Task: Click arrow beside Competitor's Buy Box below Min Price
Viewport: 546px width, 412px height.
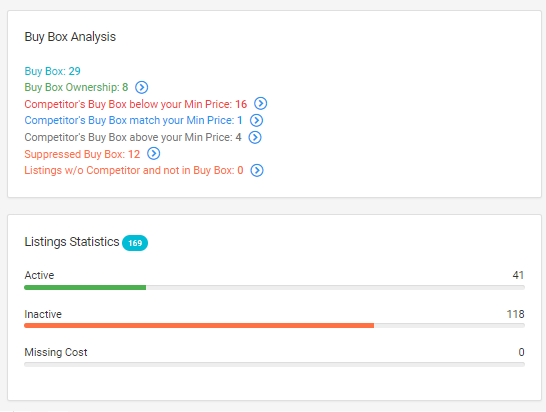Action: (x=260, y=103)
